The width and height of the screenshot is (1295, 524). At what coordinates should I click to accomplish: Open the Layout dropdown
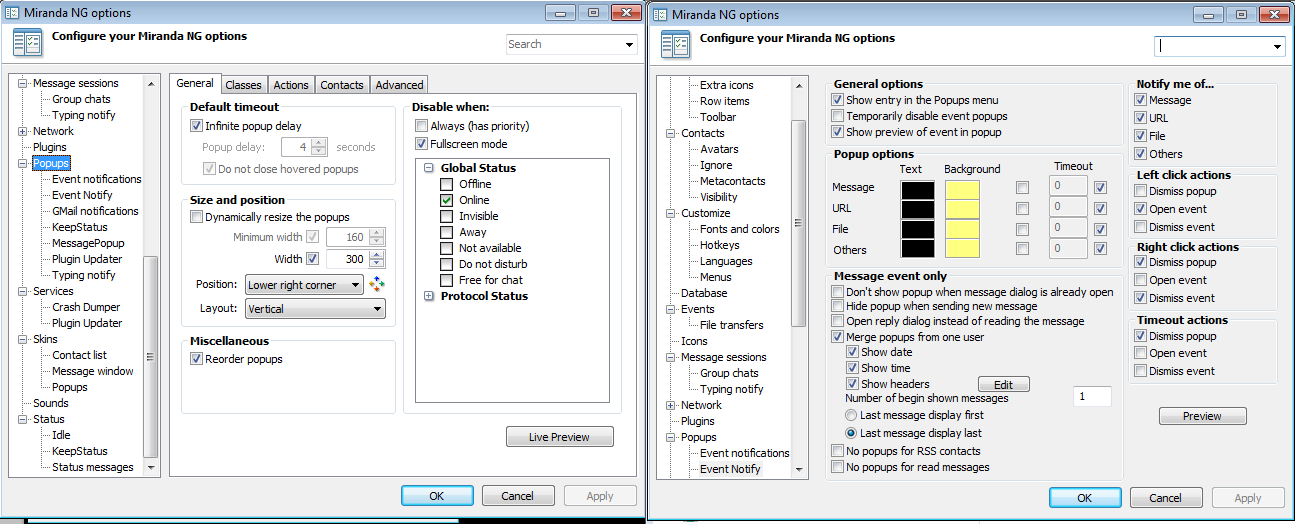click(315, 309)
